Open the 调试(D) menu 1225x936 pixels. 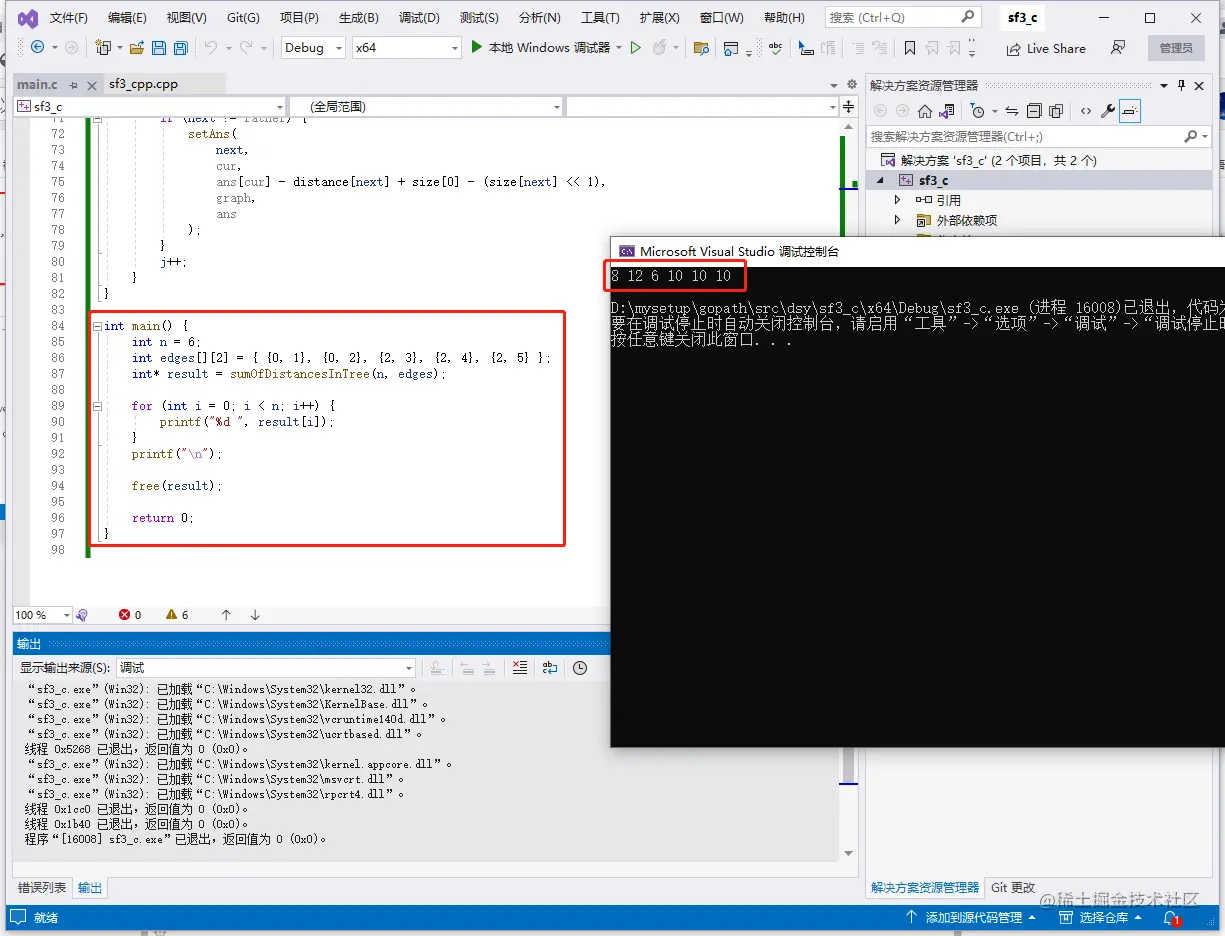419,18
